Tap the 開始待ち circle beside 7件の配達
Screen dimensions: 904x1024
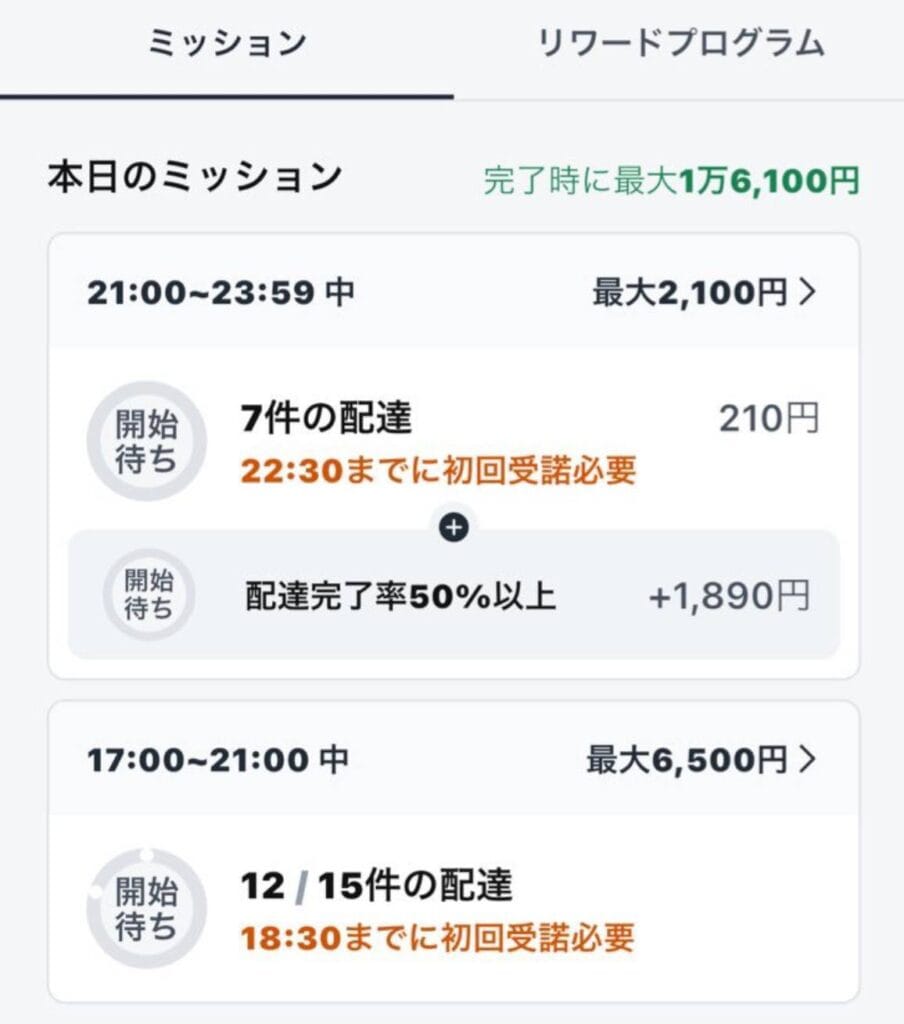click(146, 441)
